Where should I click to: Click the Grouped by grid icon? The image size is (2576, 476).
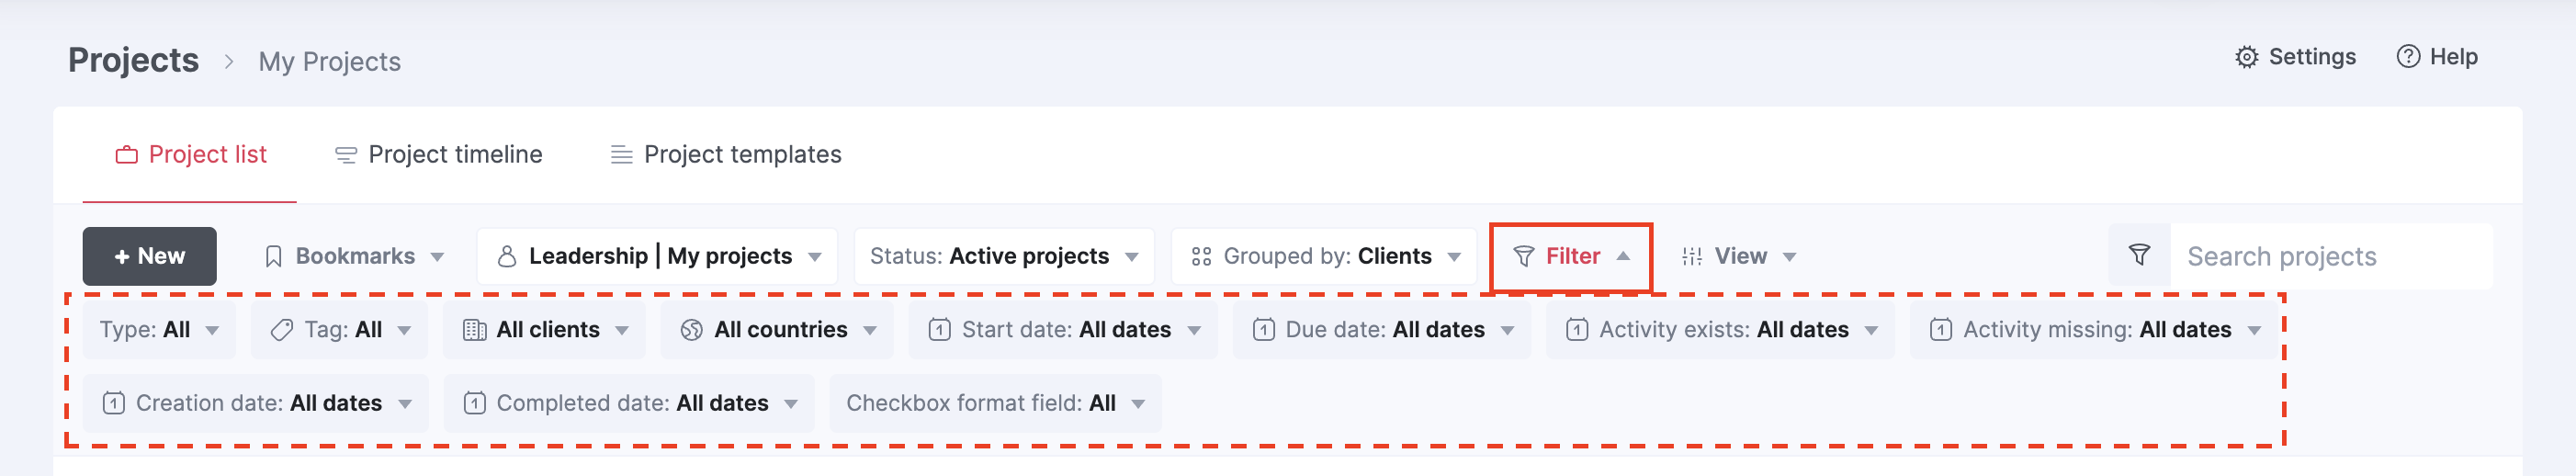[1201, 257]
